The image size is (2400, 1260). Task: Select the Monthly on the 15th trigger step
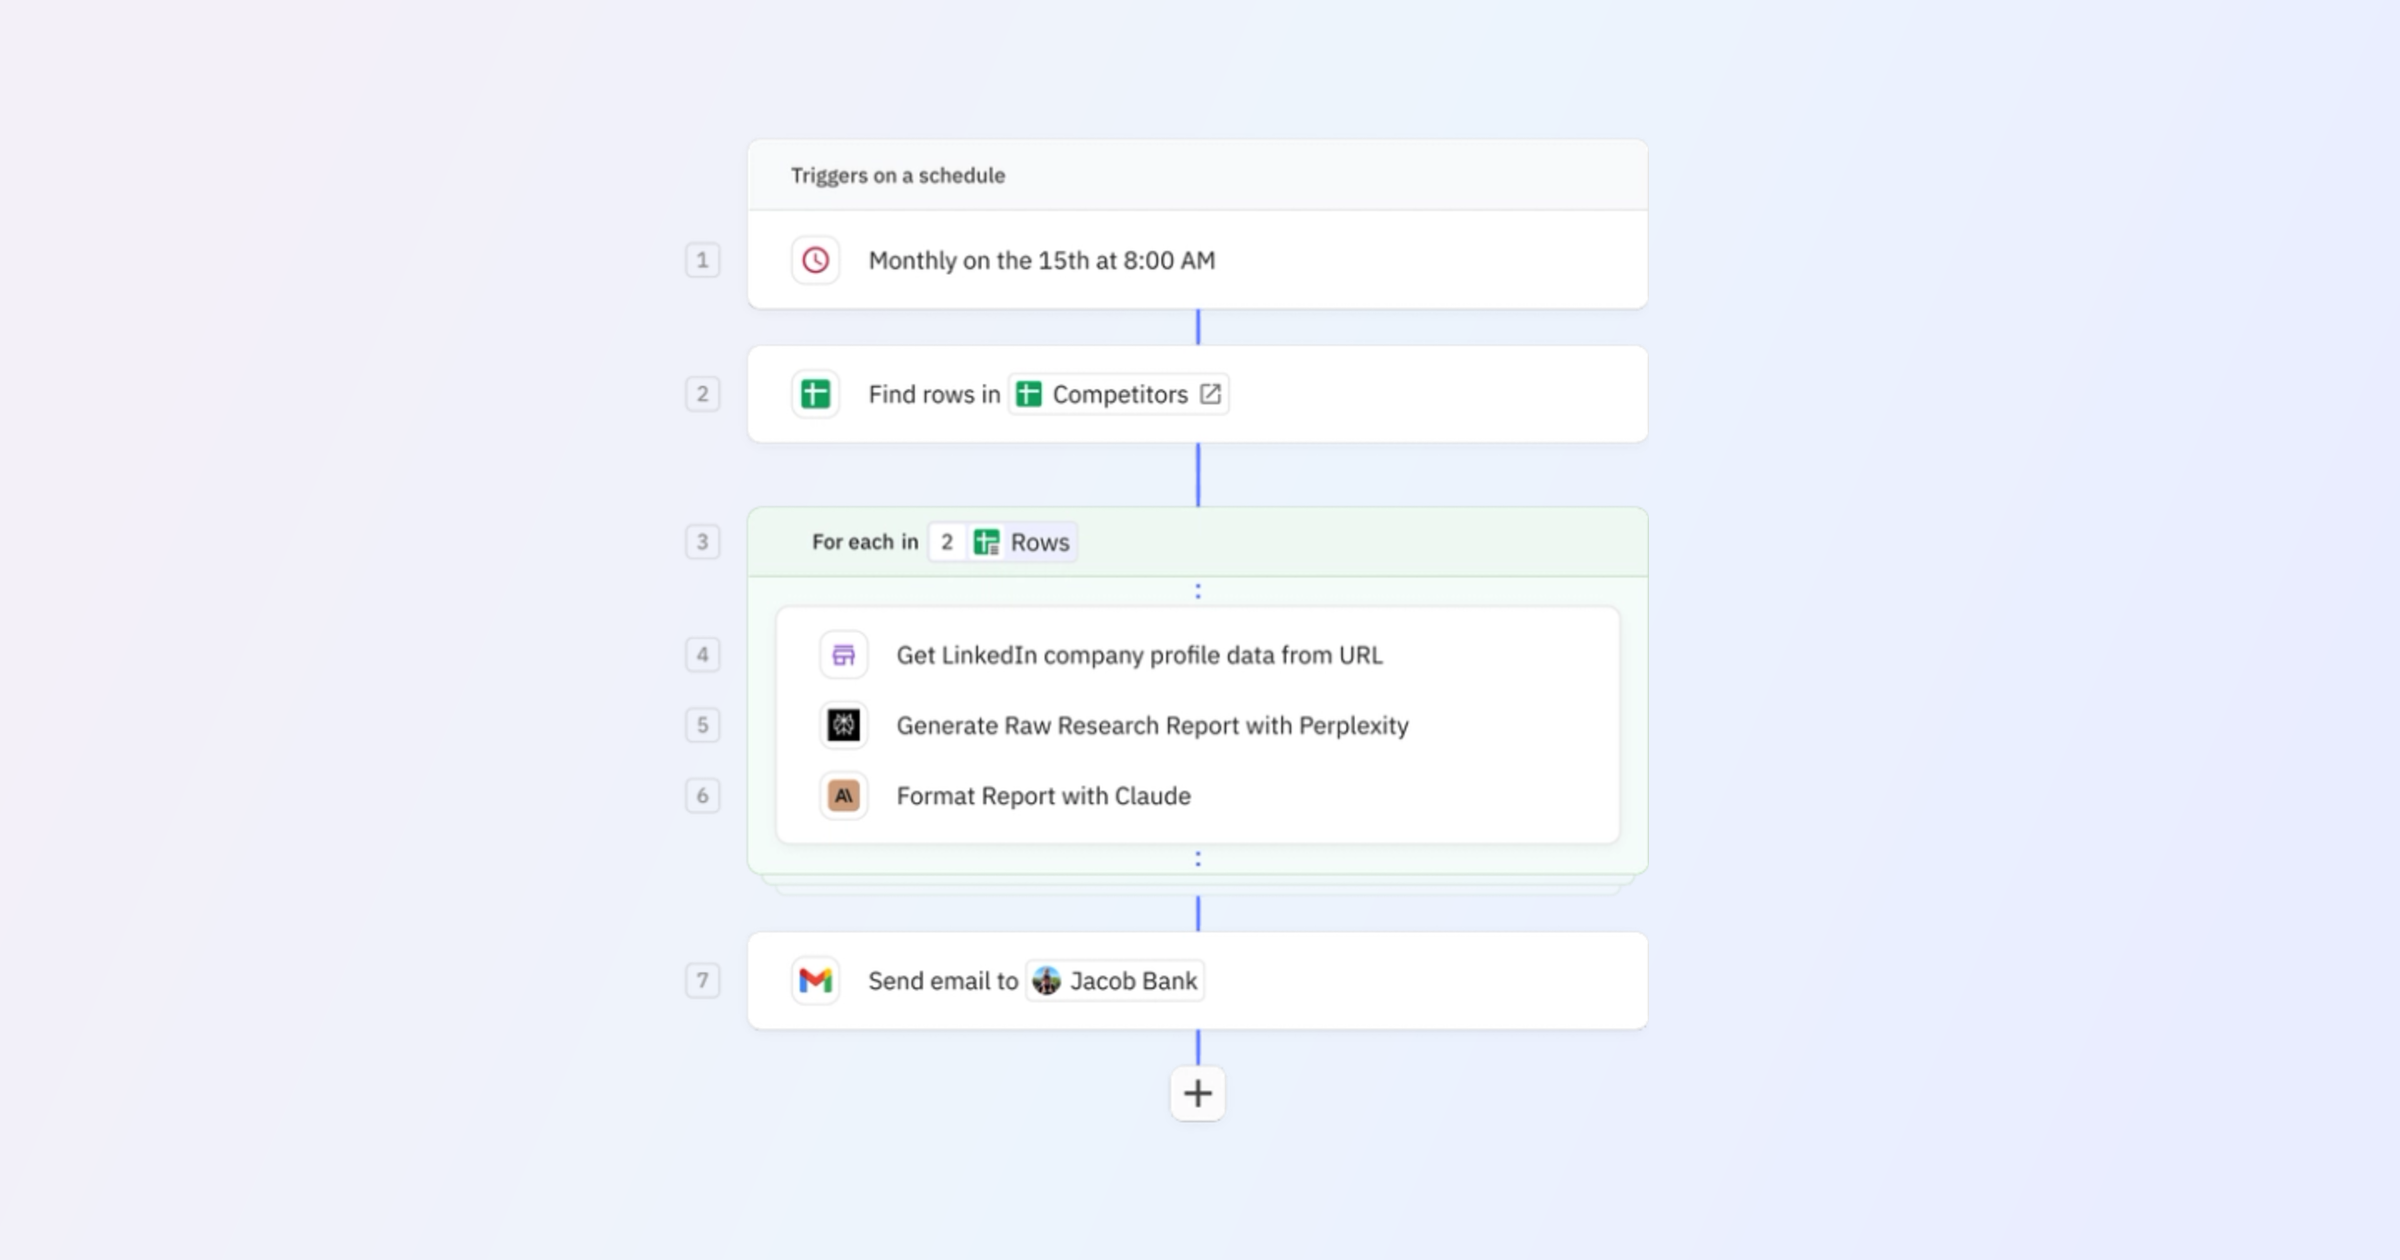pos(1042,260)
